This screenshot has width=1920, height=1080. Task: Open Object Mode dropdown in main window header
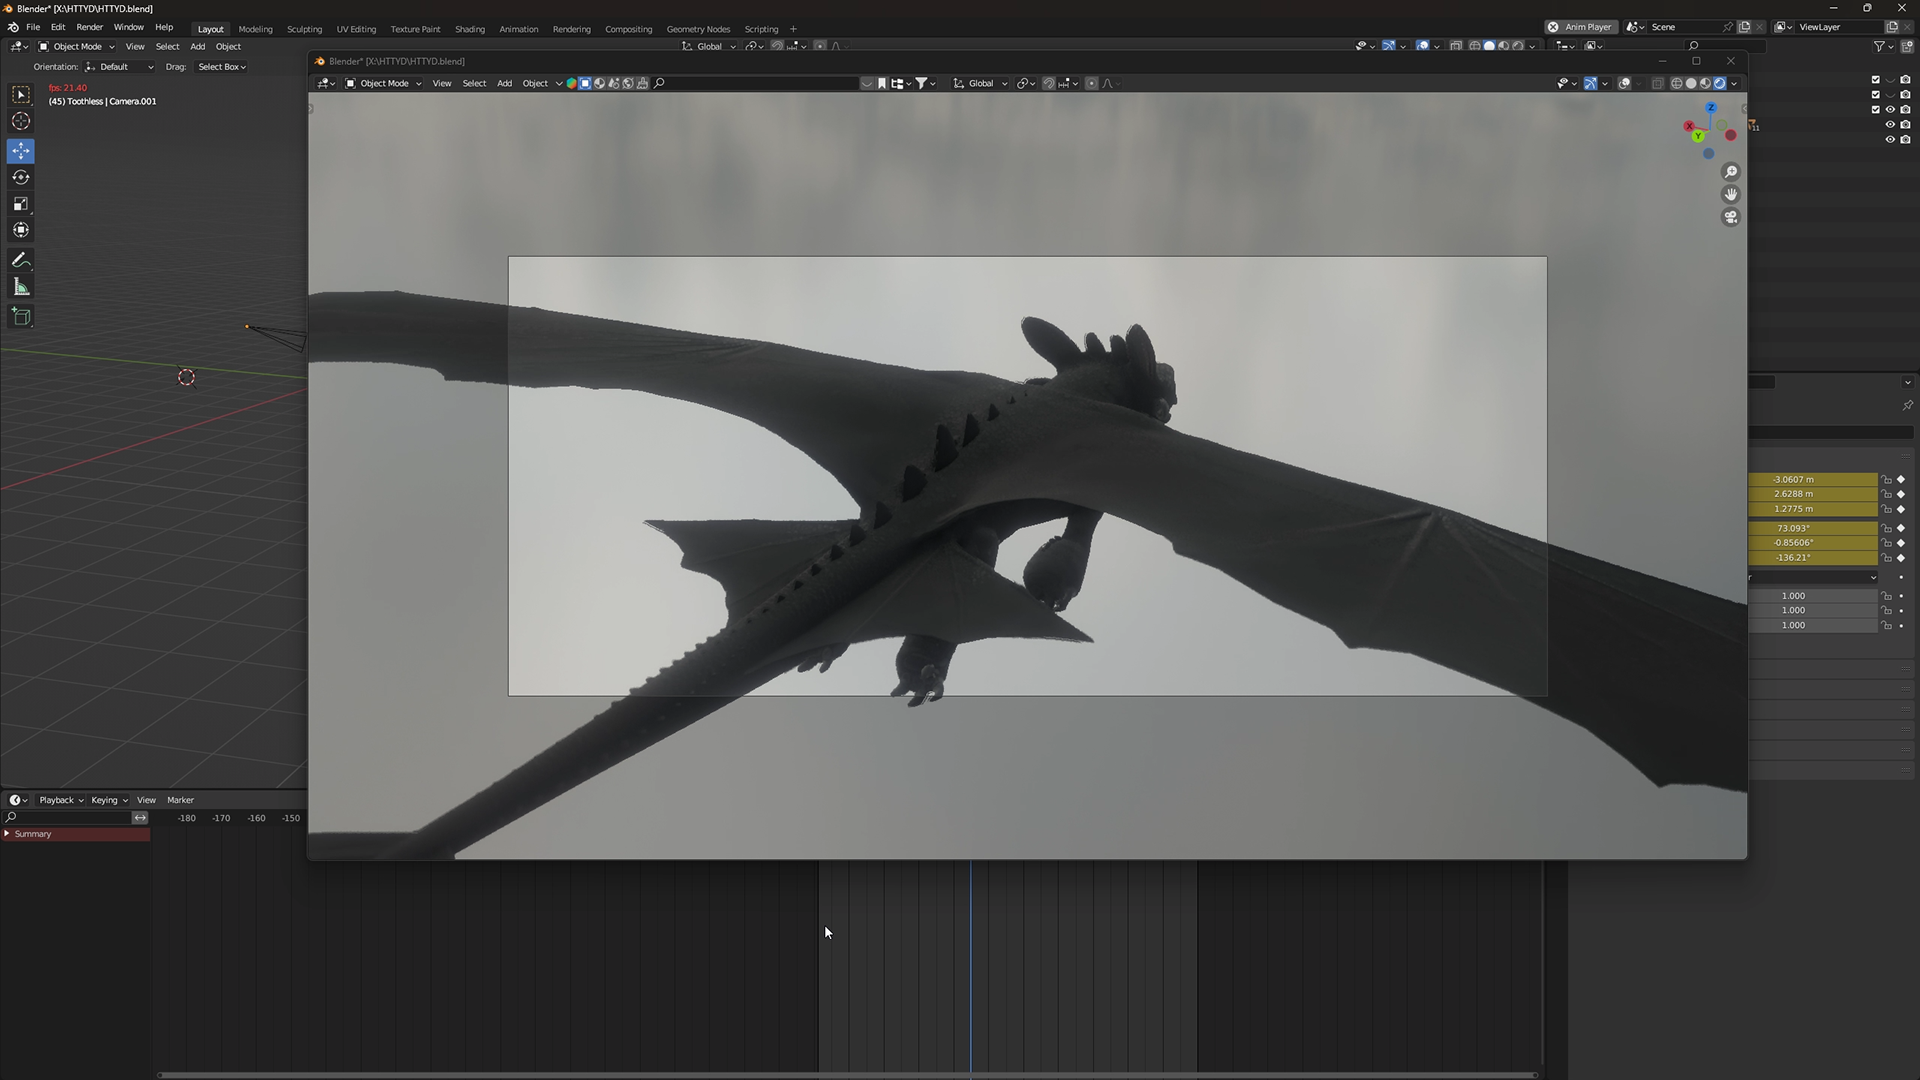point(77,46)
